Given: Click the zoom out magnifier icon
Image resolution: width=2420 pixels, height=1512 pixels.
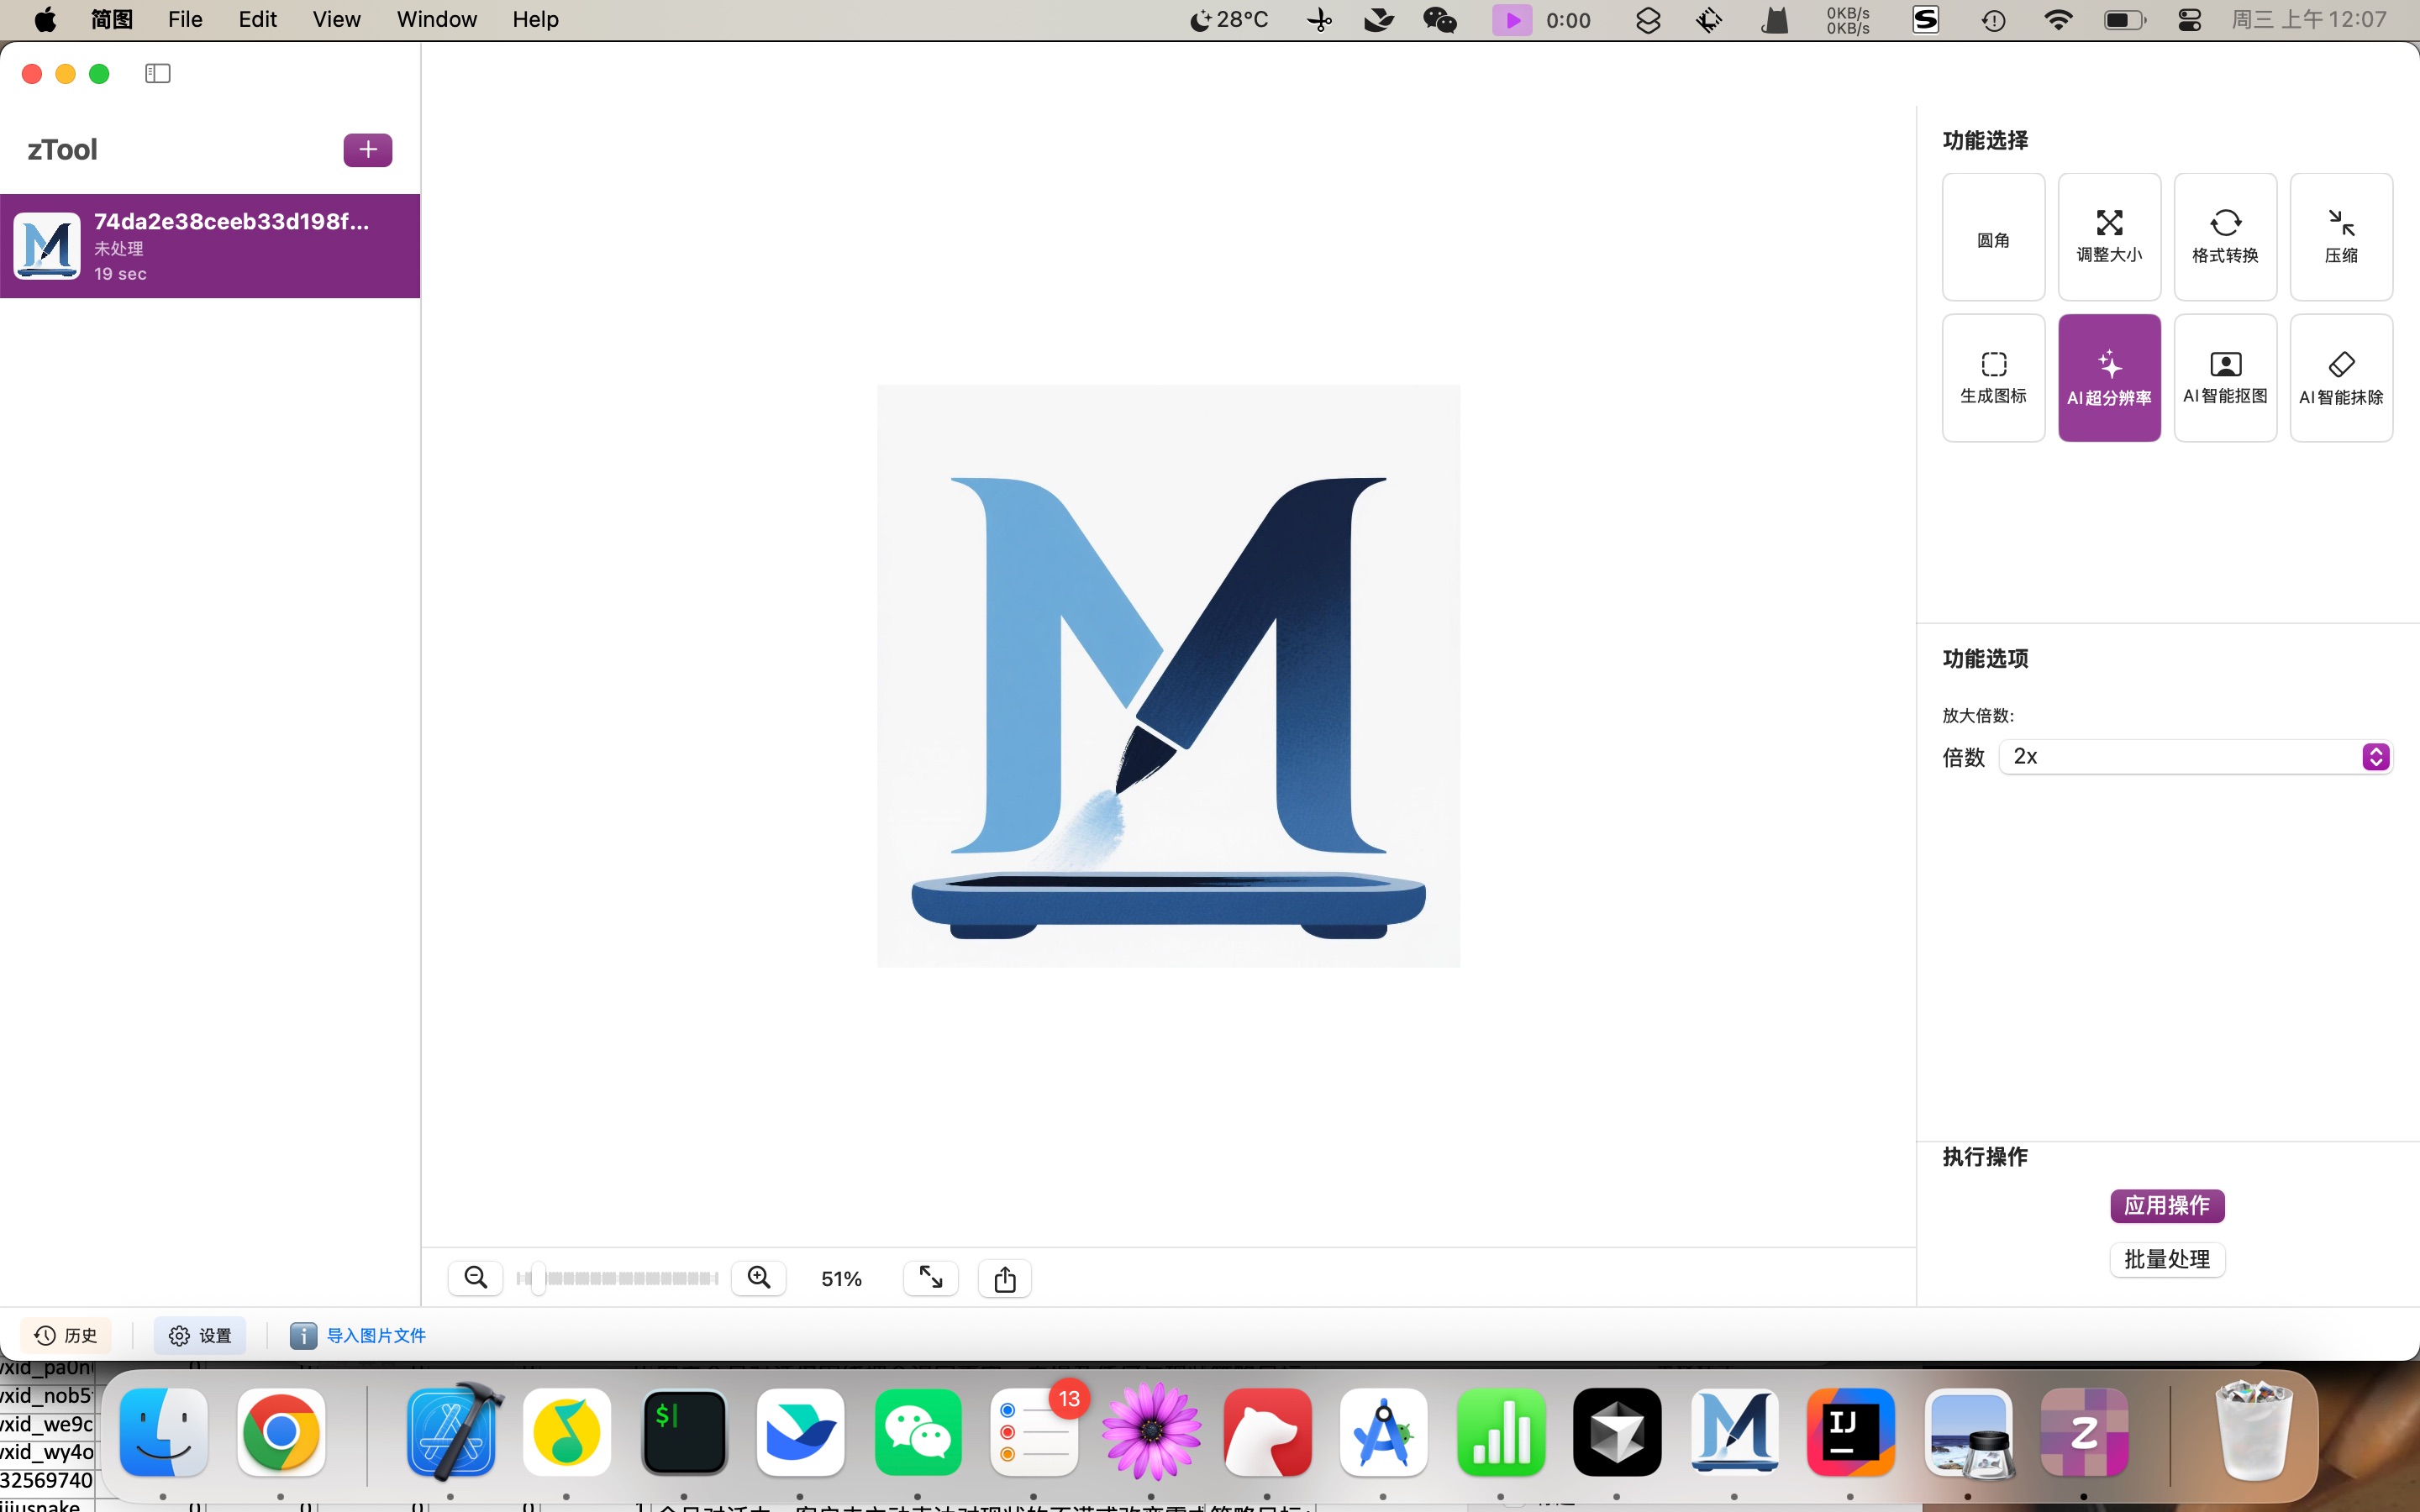Looking at the screenshot, I should click(476, 1278).
